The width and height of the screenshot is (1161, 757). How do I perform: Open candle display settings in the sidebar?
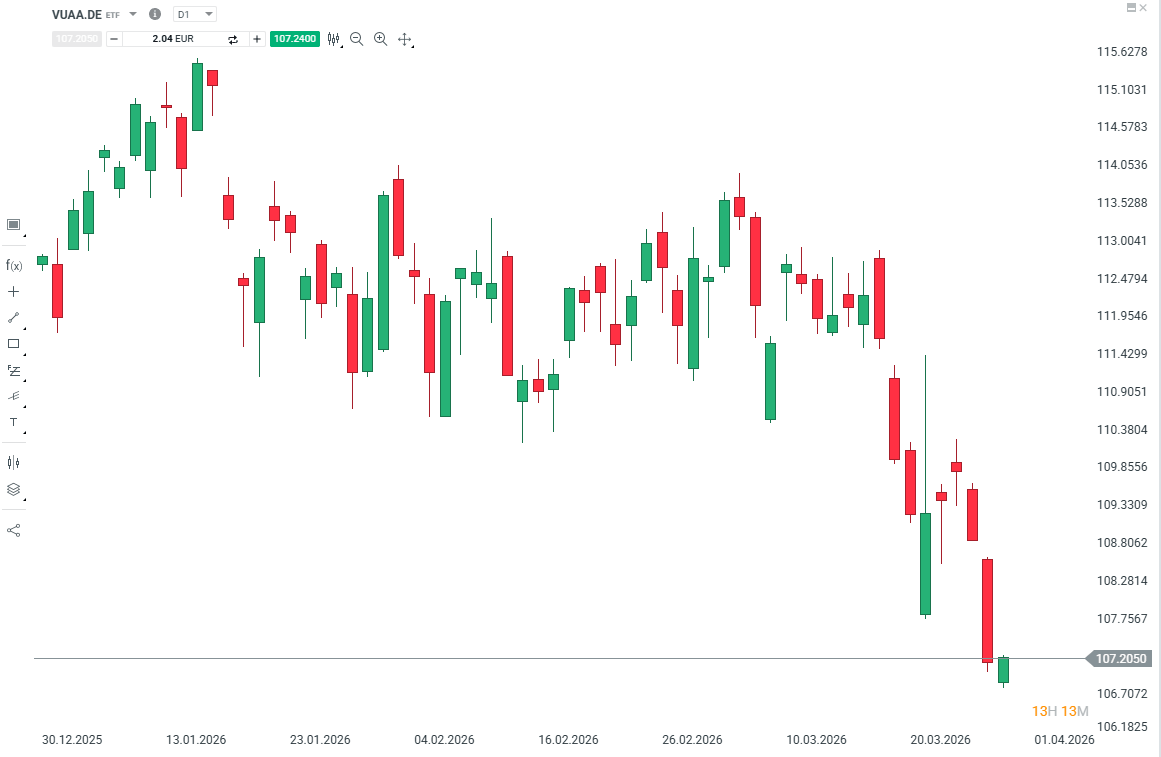point(13,461)
